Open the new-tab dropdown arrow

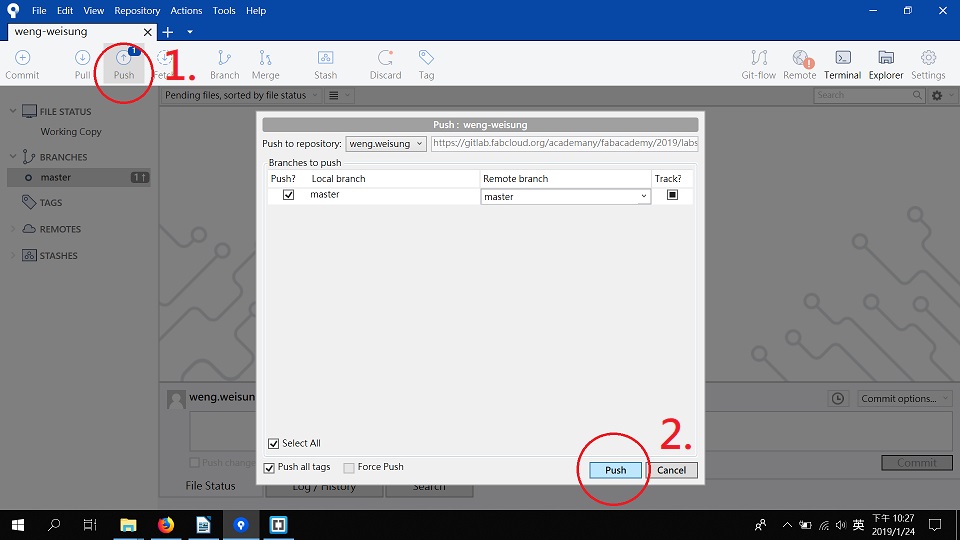(x=190, y=31)
